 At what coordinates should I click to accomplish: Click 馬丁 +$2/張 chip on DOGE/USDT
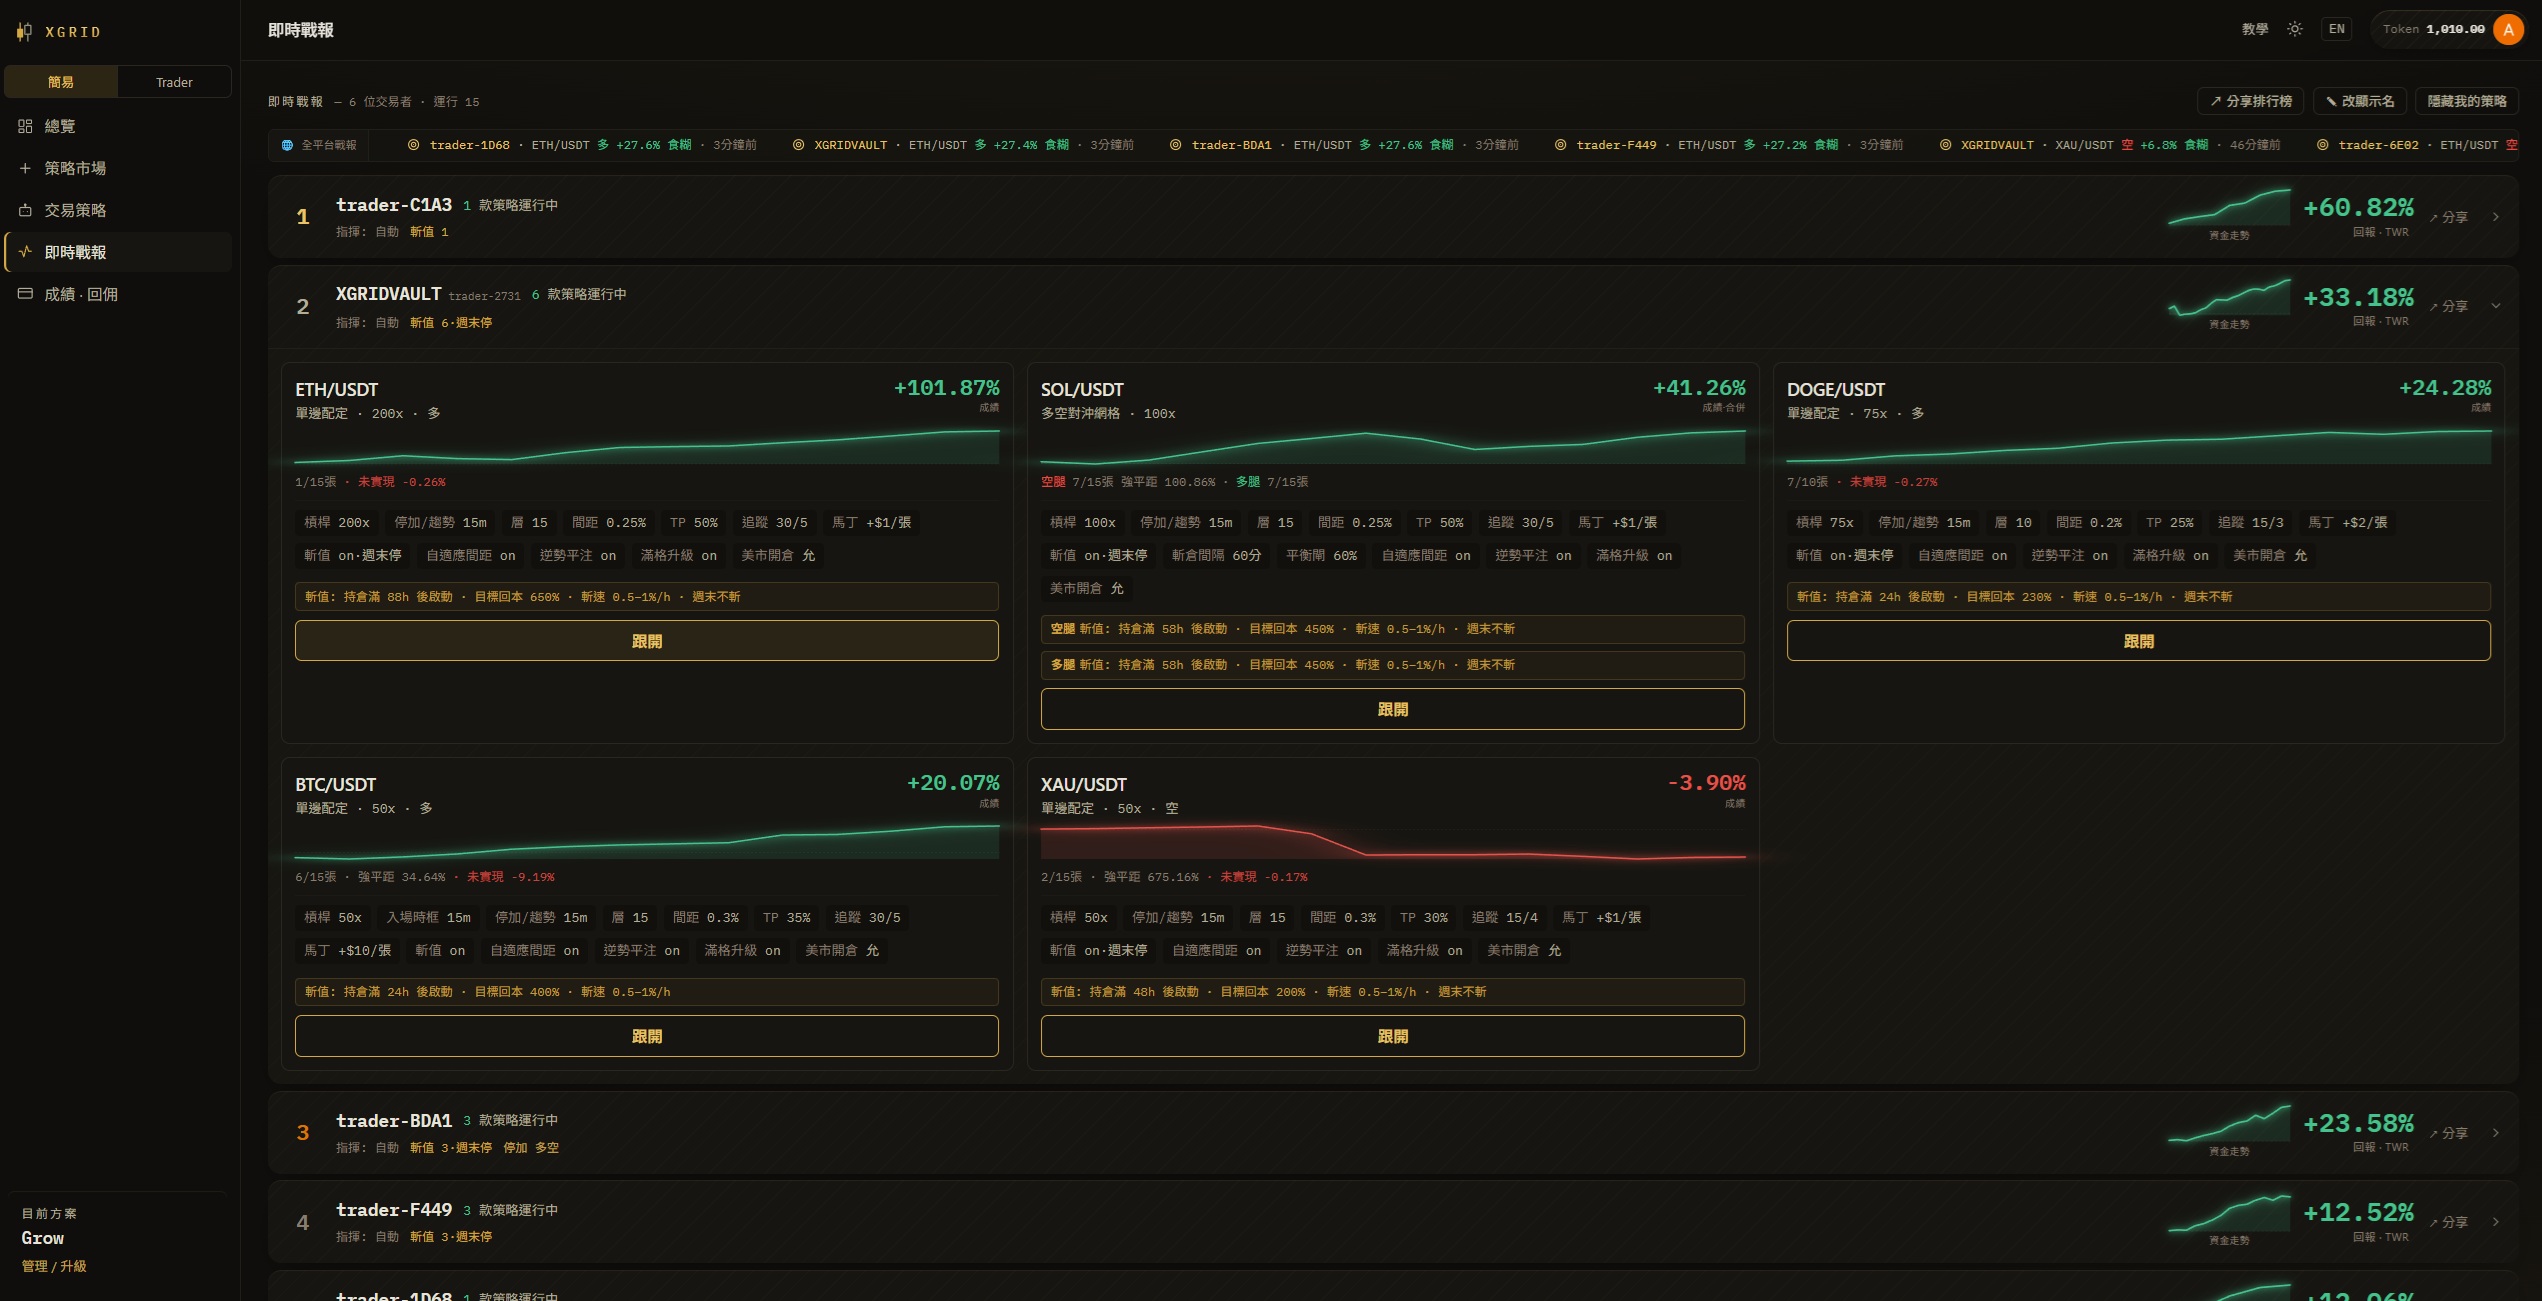tap(2347, 523)
